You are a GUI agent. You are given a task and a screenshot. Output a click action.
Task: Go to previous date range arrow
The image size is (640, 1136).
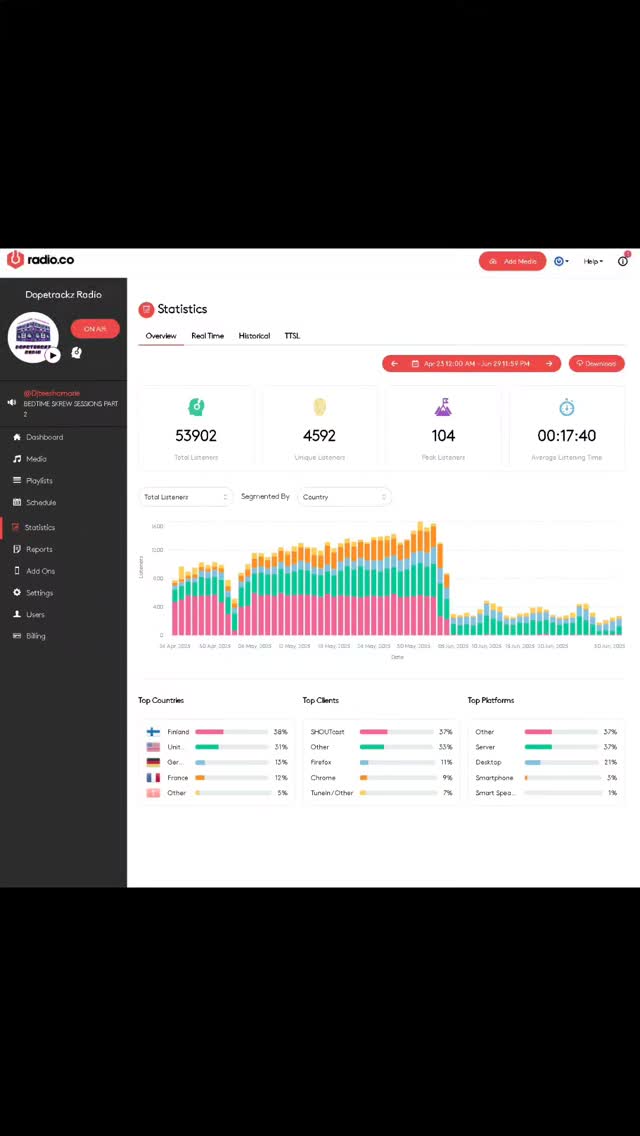tap(394, 364)
